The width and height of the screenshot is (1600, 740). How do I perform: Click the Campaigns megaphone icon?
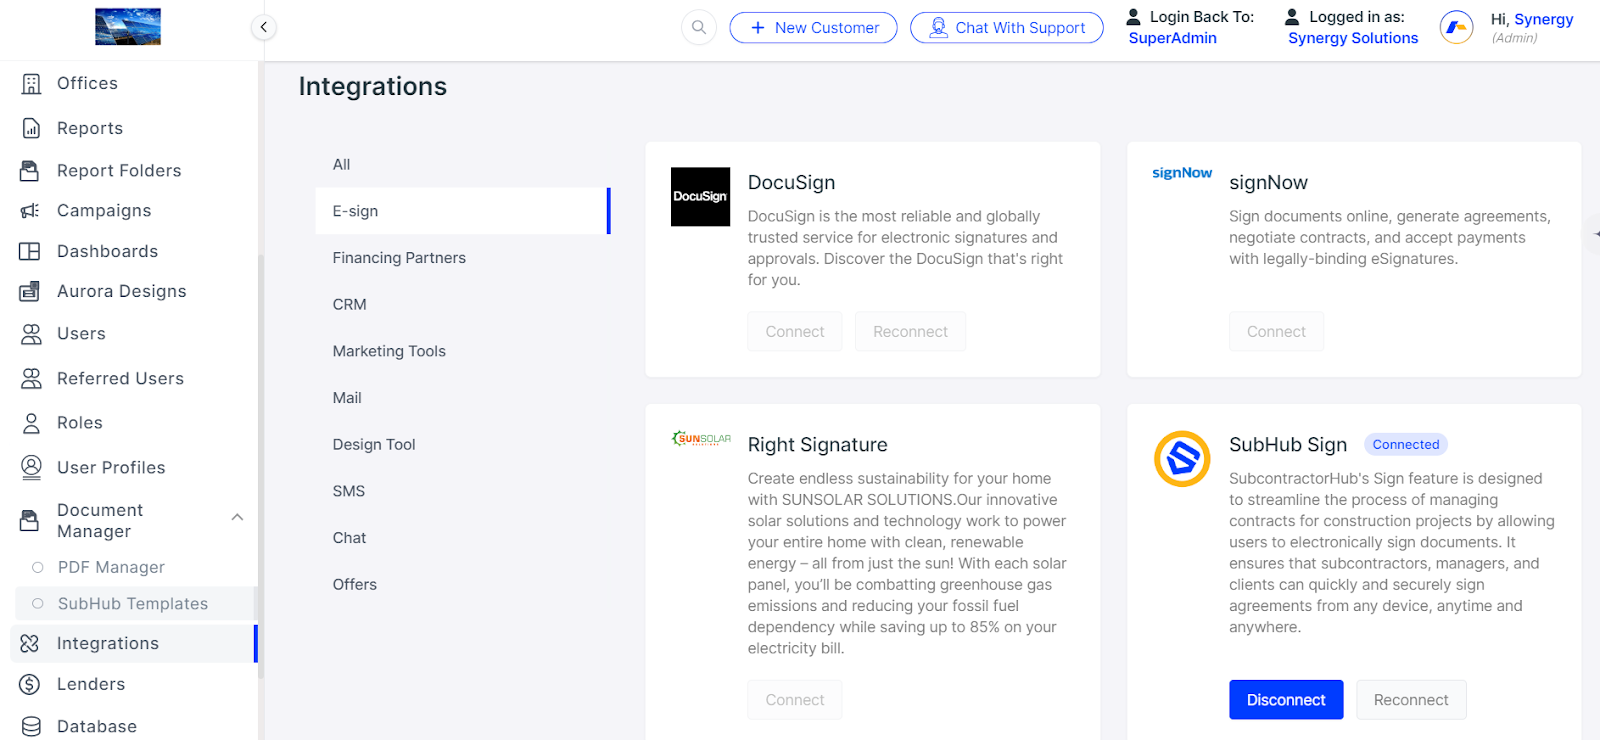click(31, 210)
